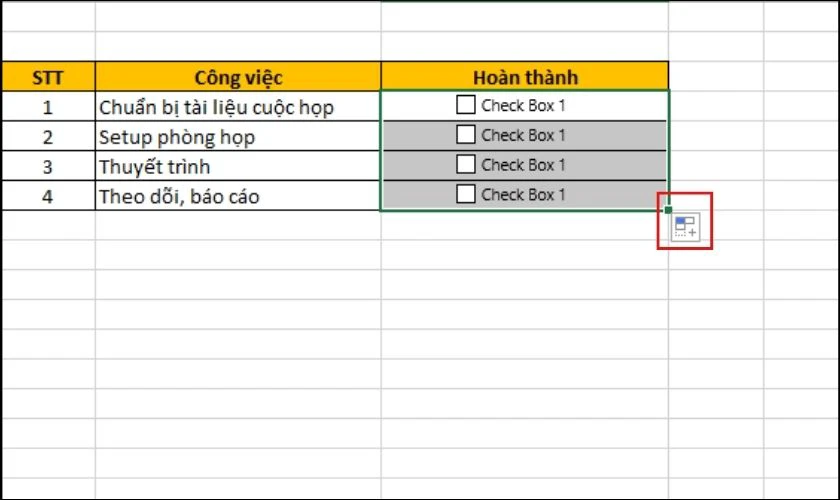Select the STT cell numbered 3

click(48, 166)
